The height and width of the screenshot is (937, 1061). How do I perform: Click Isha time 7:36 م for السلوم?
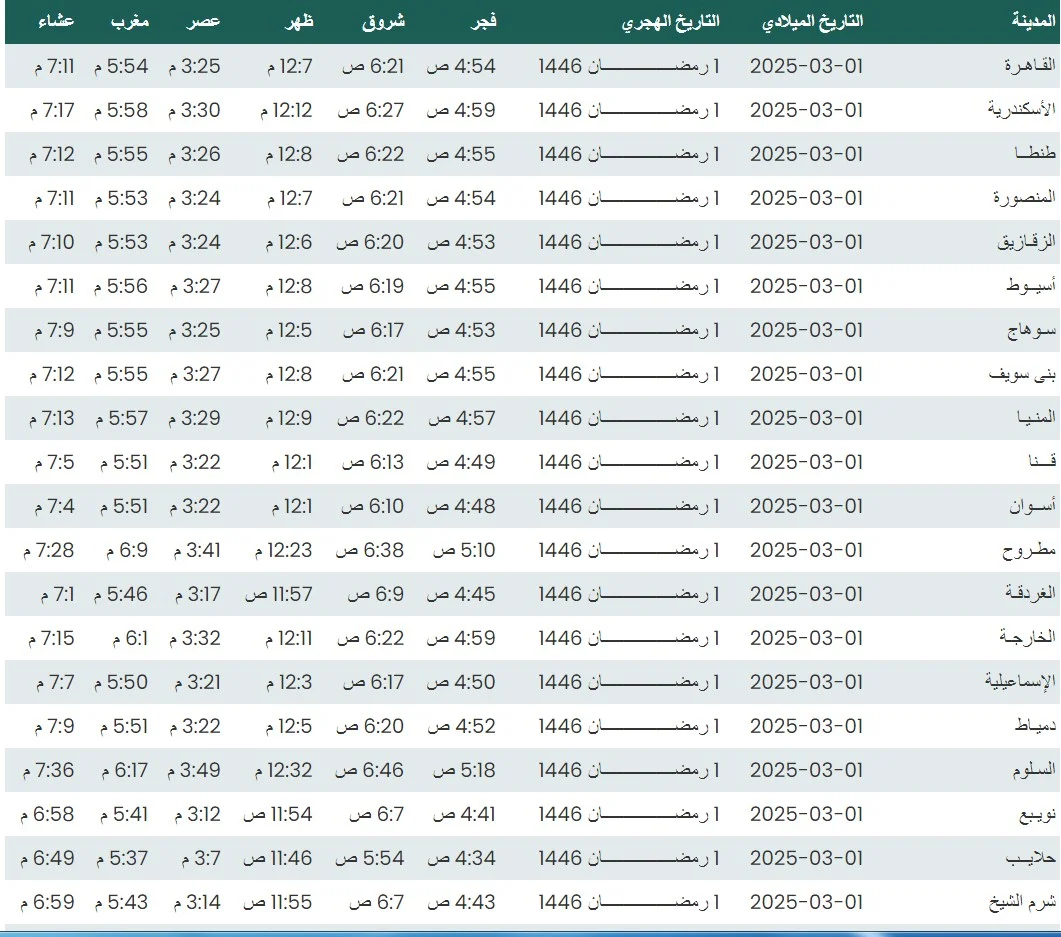[x=47, y=770]
